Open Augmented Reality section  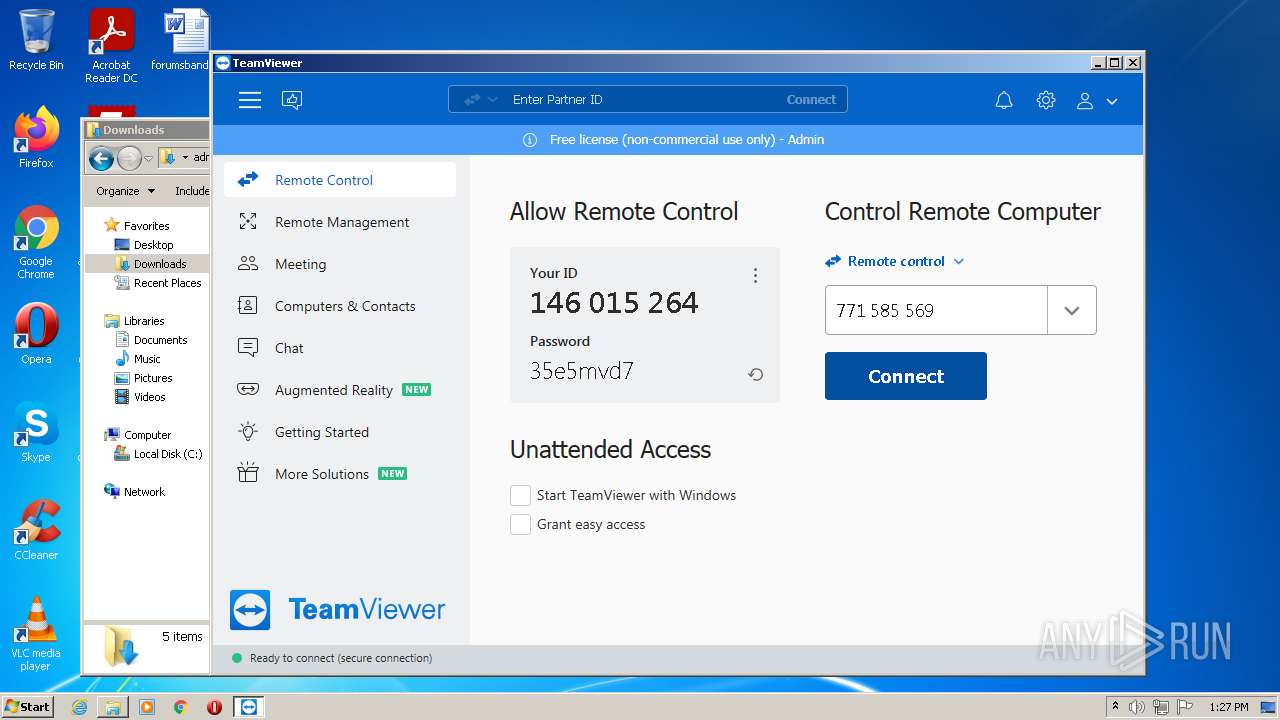340,390
